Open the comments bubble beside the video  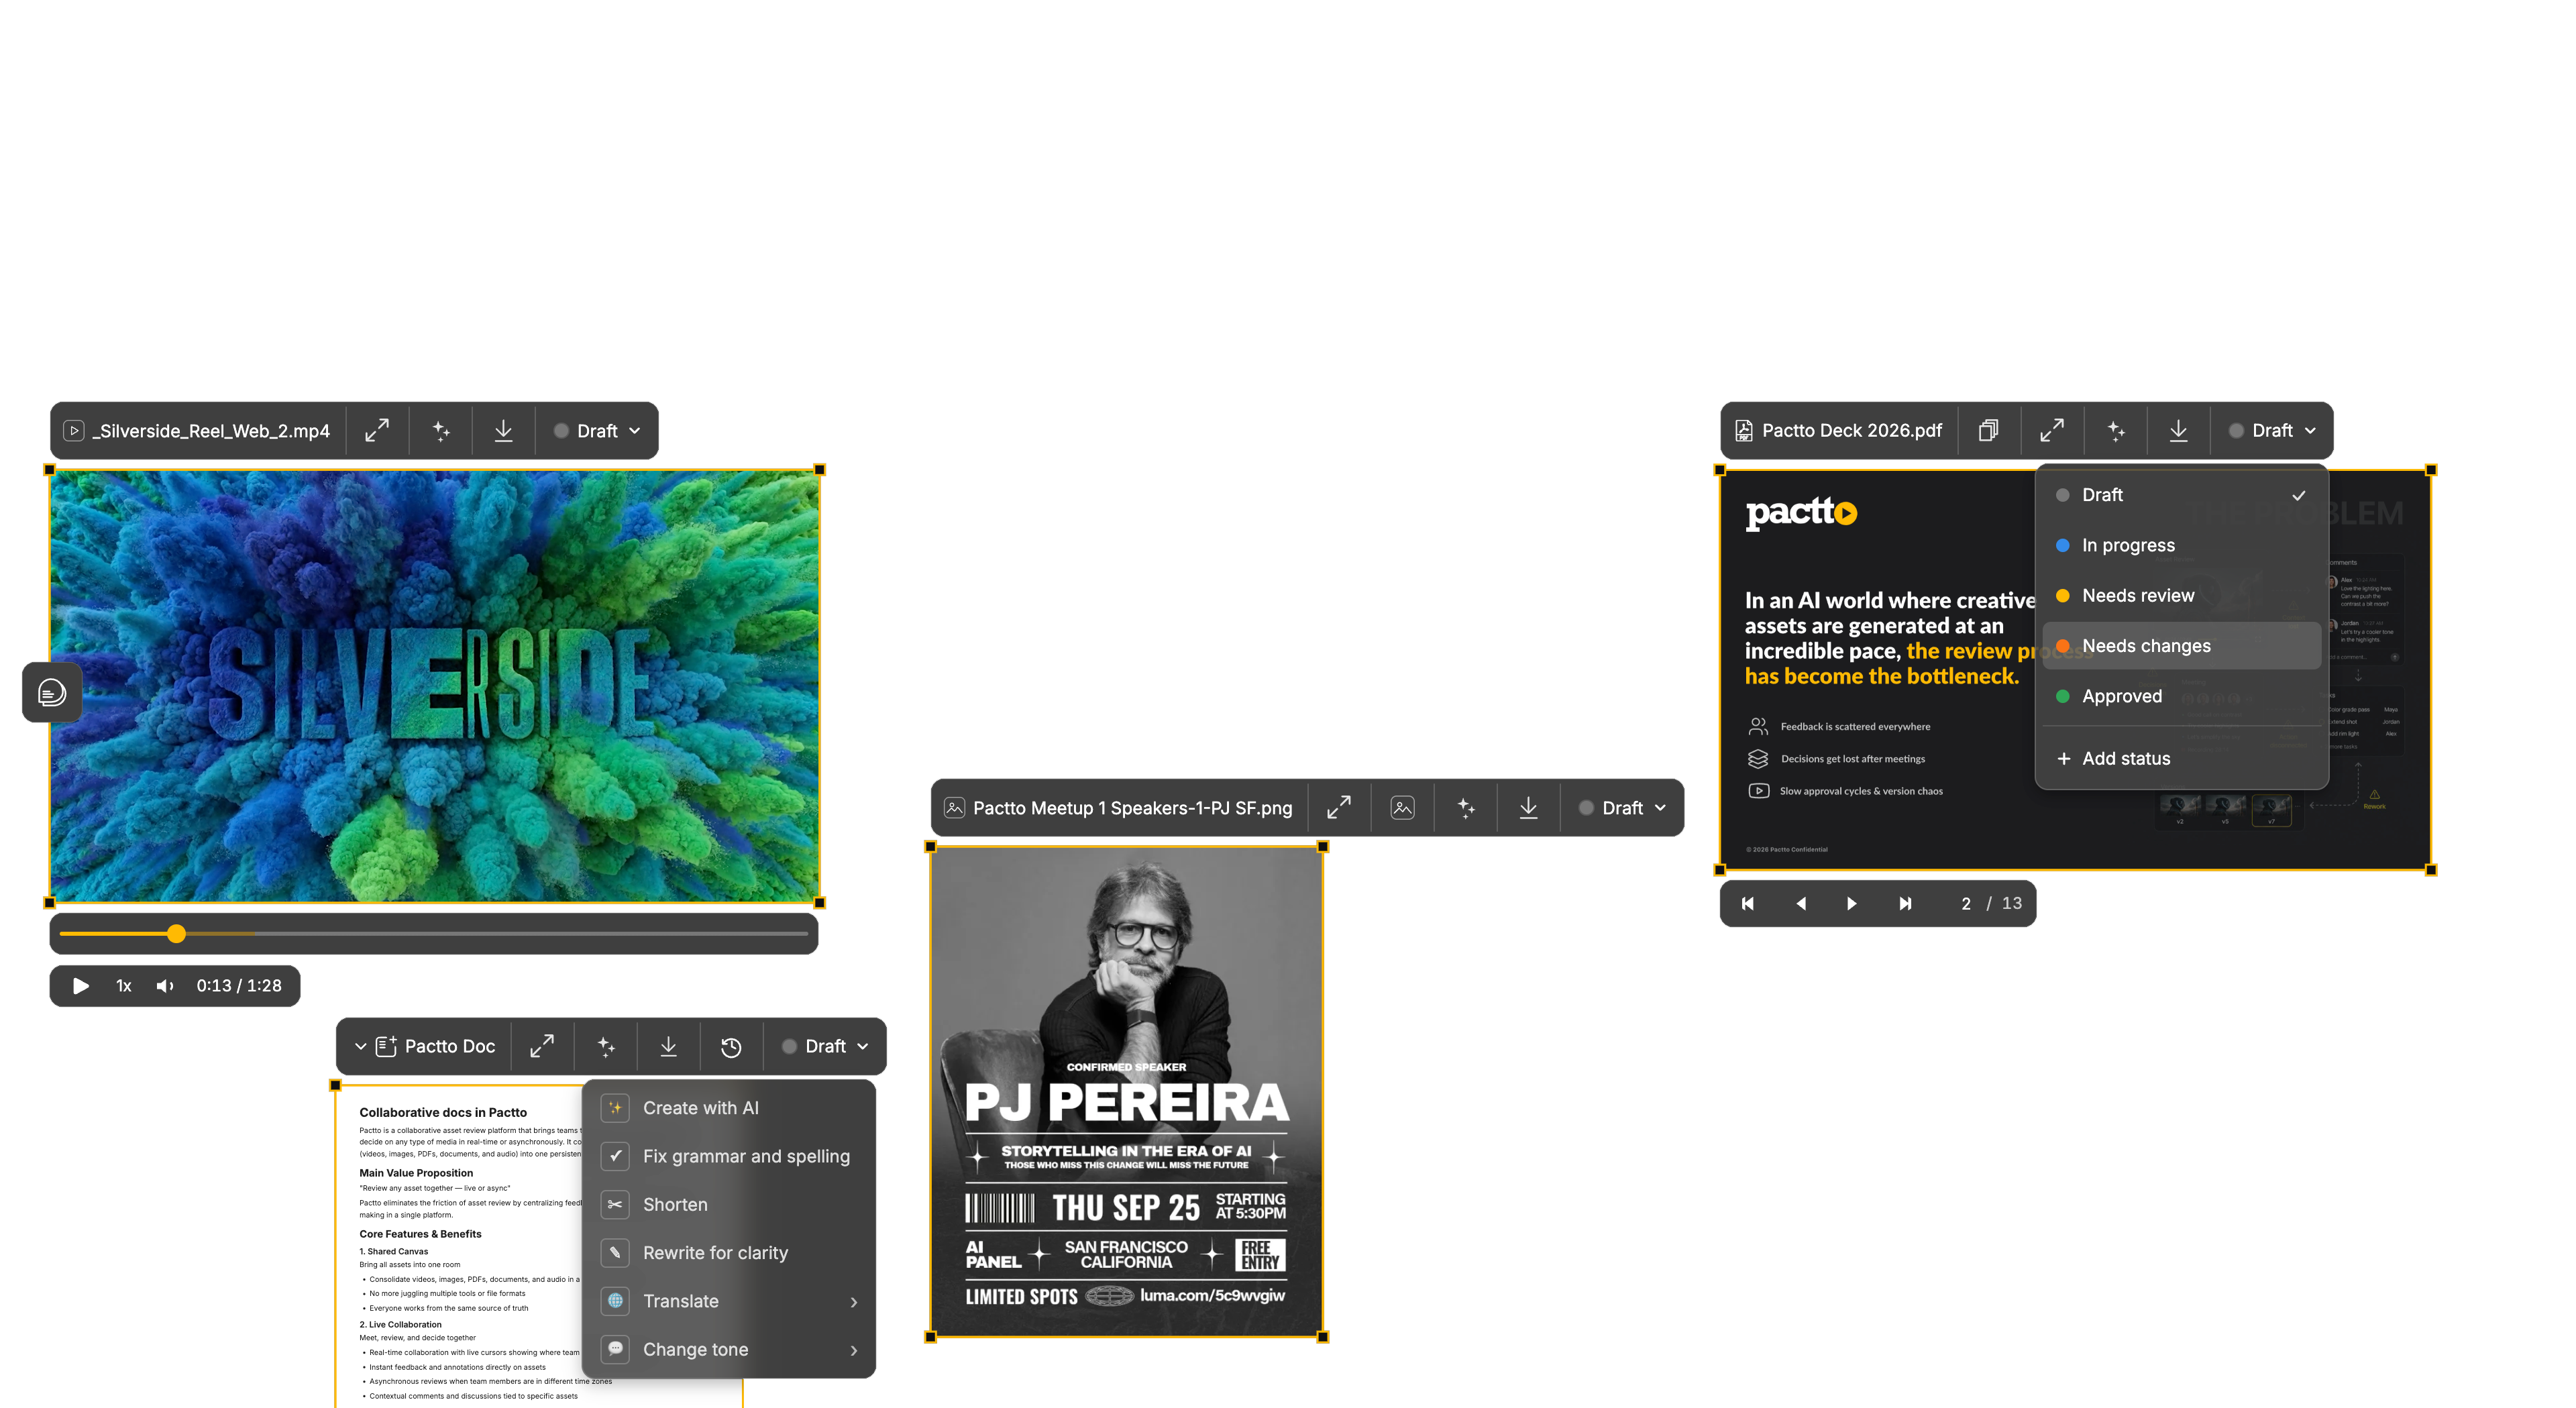(52, 692)
